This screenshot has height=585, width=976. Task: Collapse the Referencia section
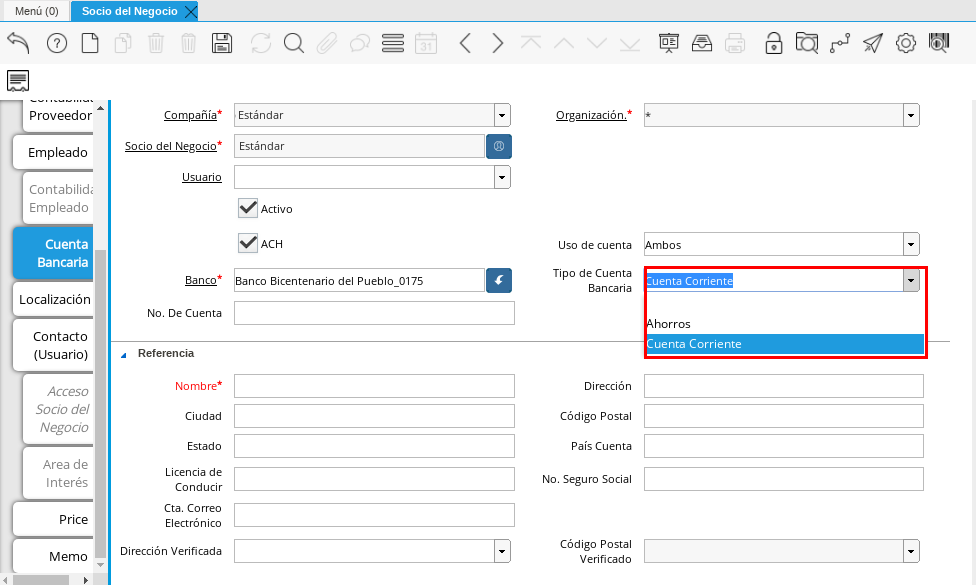pos(125,353)
